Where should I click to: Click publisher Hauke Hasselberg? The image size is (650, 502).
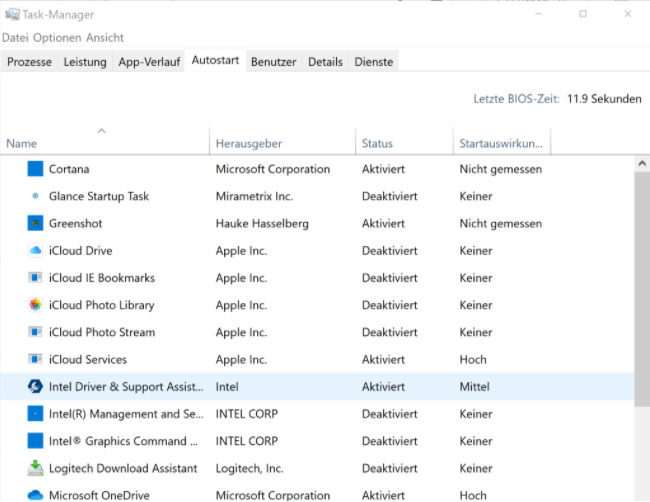point(262,223)
